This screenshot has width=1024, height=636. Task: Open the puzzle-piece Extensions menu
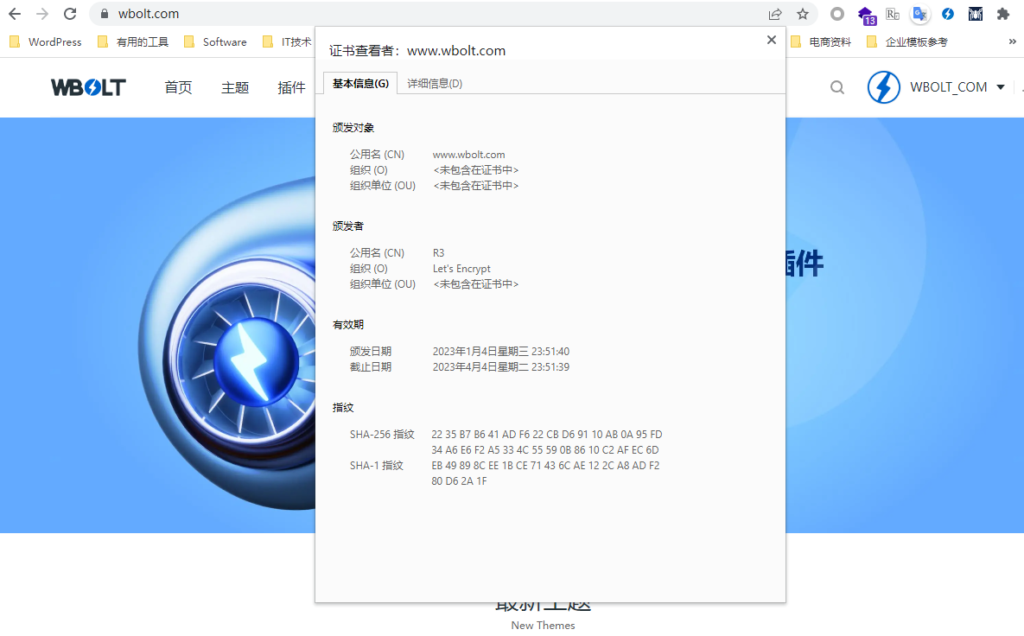pyautogui.click(x=1003, y=14)
